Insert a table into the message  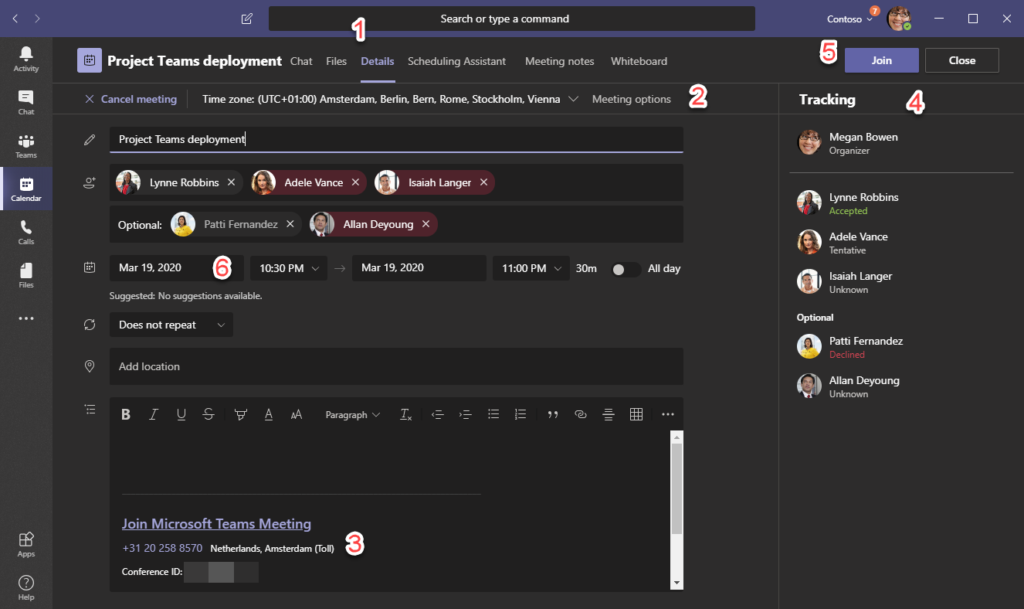[x=636, y=414]
